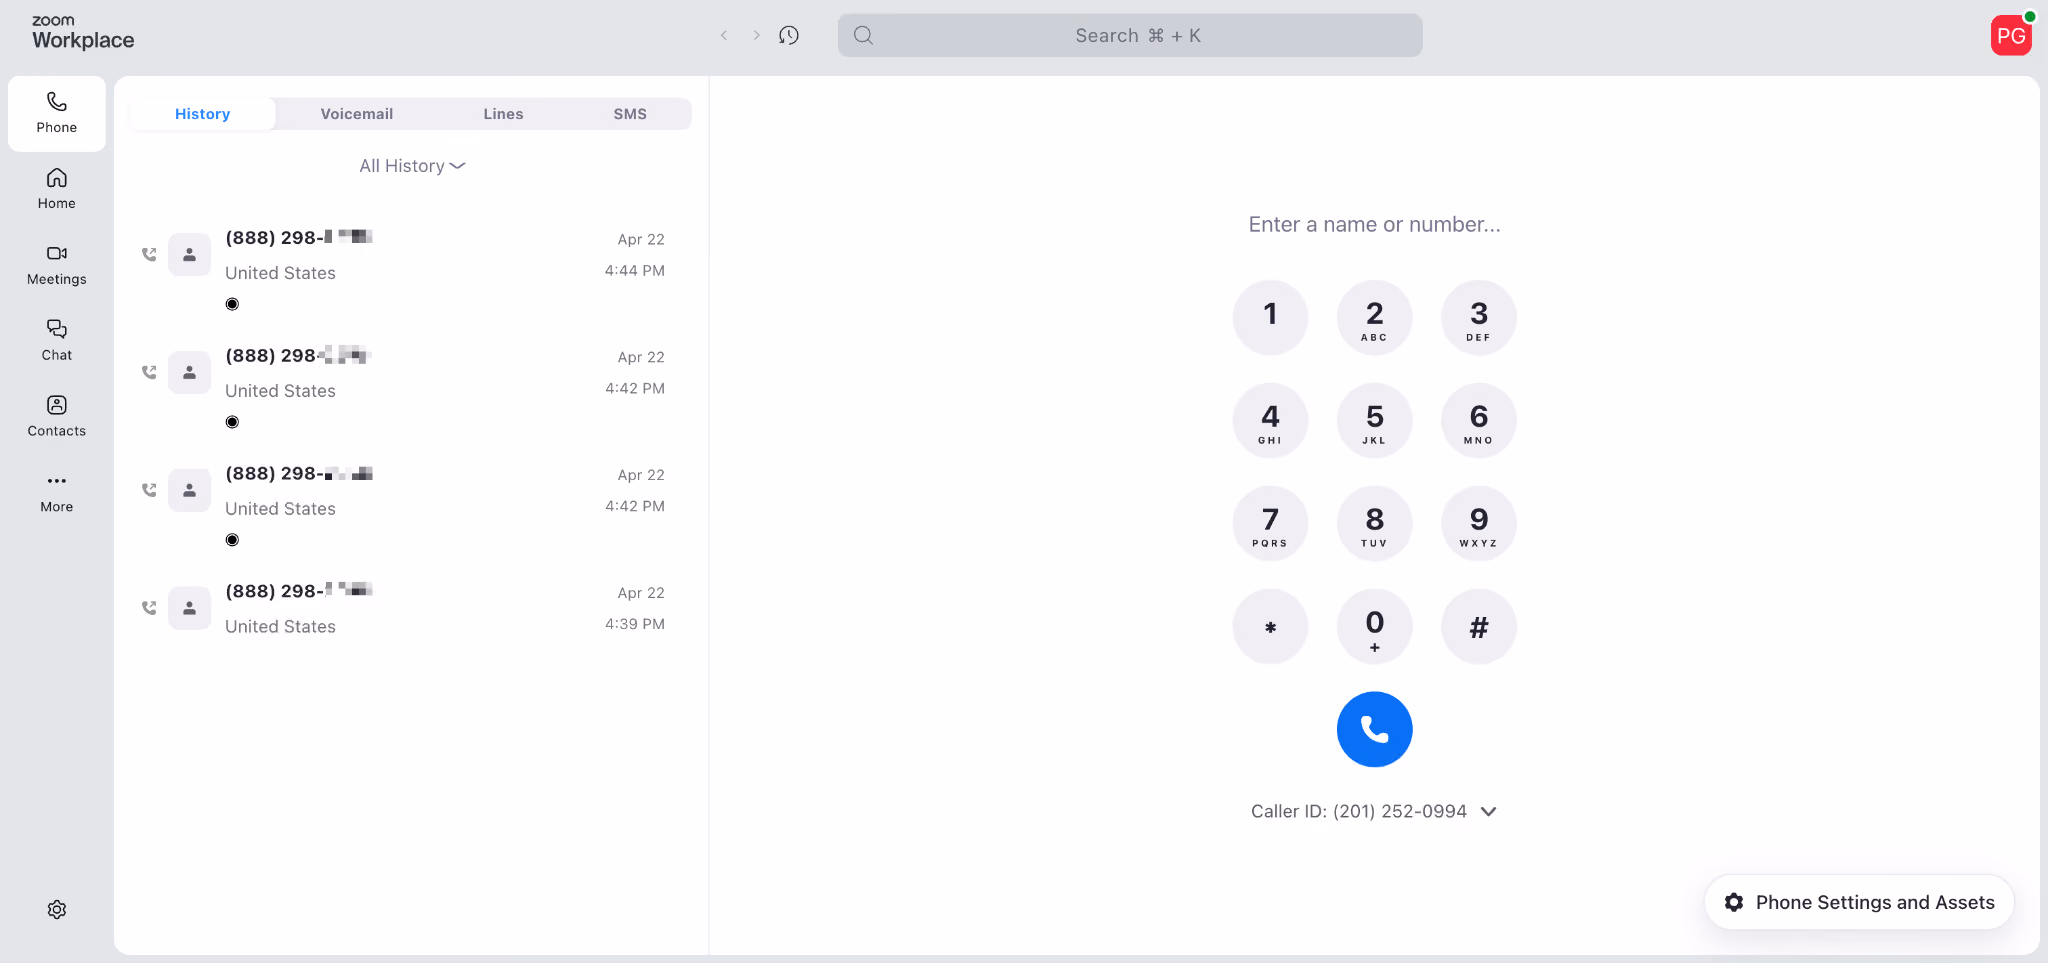The image size is (2048, 963).
Task: Switch to the Lines tab
Action: (503, 114)
